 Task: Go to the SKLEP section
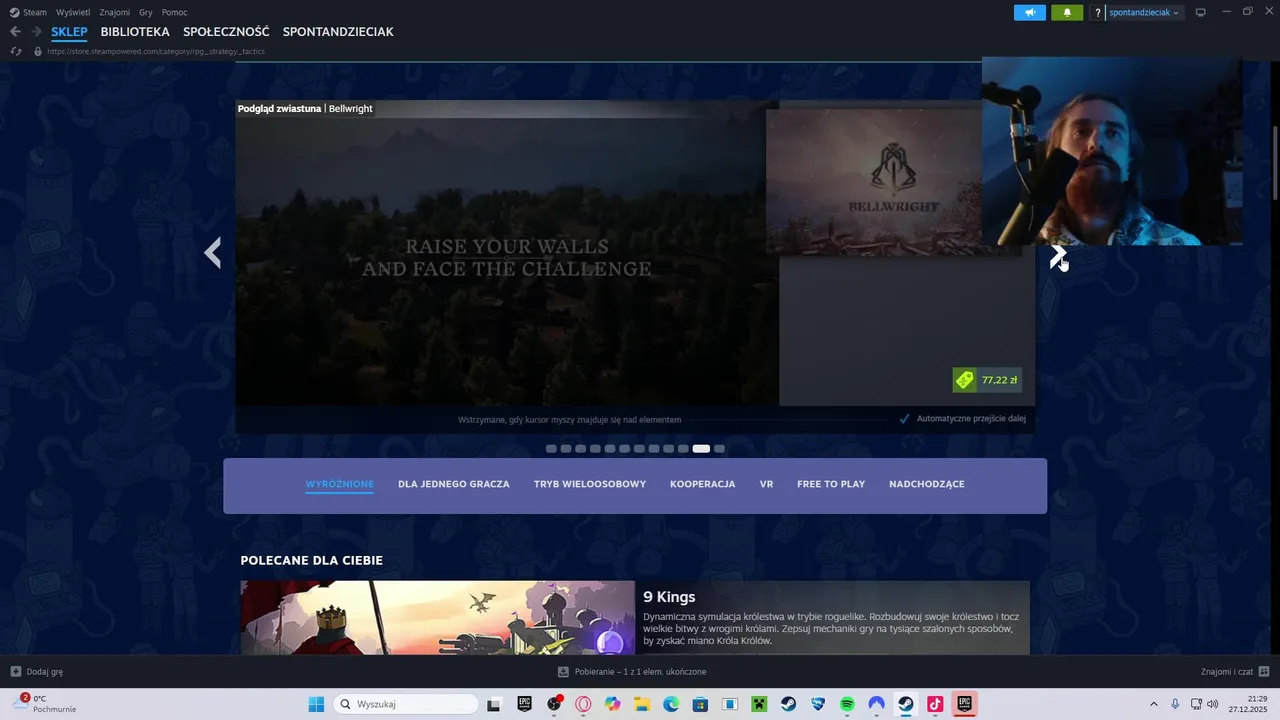(70, 32)
